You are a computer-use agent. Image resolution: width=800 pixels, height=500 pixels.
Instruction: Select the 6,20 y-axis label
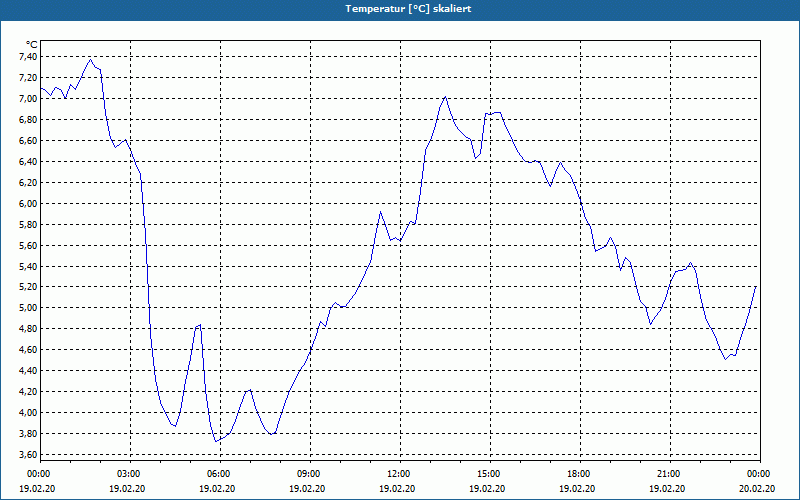click(29, 182)
